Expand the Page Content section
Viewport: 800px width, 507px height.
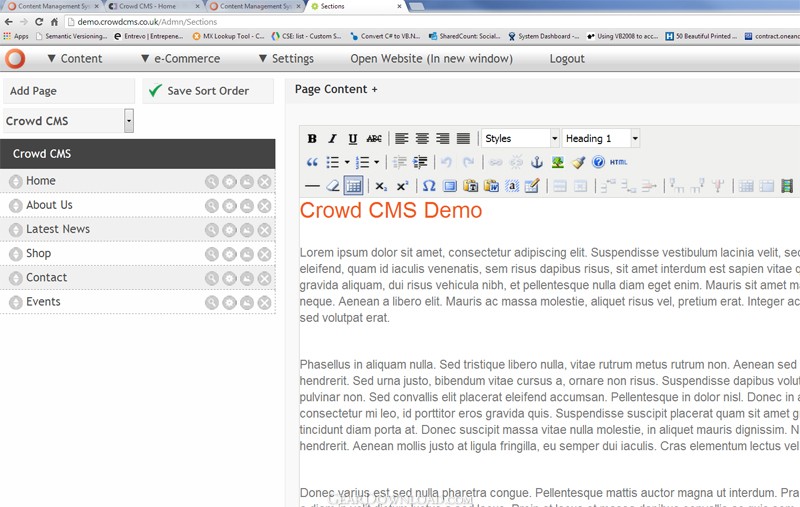tap(336, 89)
